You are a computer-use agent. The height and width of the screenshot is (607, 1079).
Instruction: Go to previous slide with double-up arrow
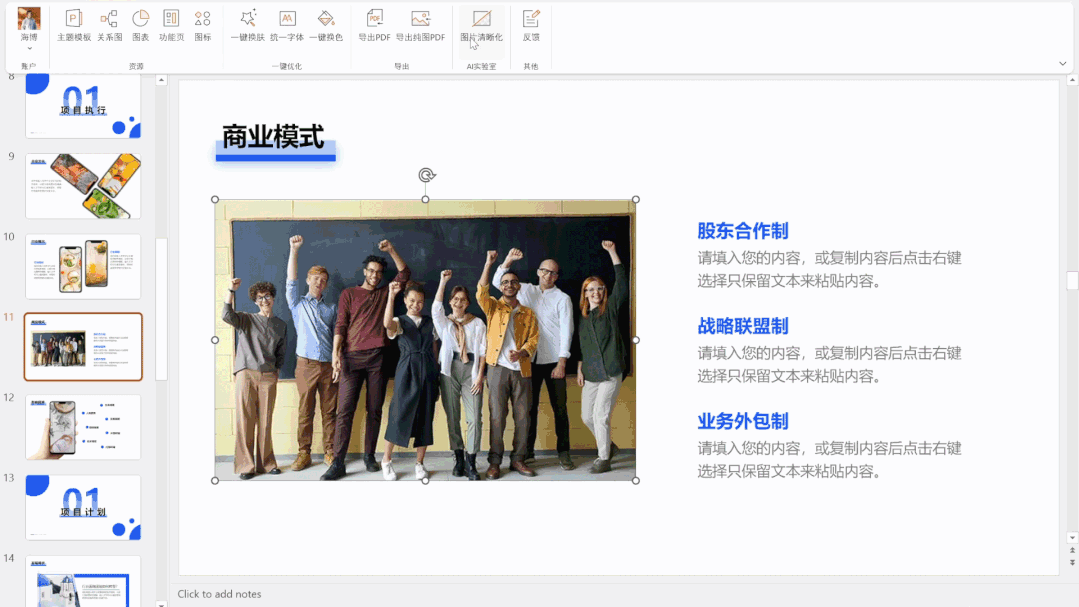click(1072, 551)
